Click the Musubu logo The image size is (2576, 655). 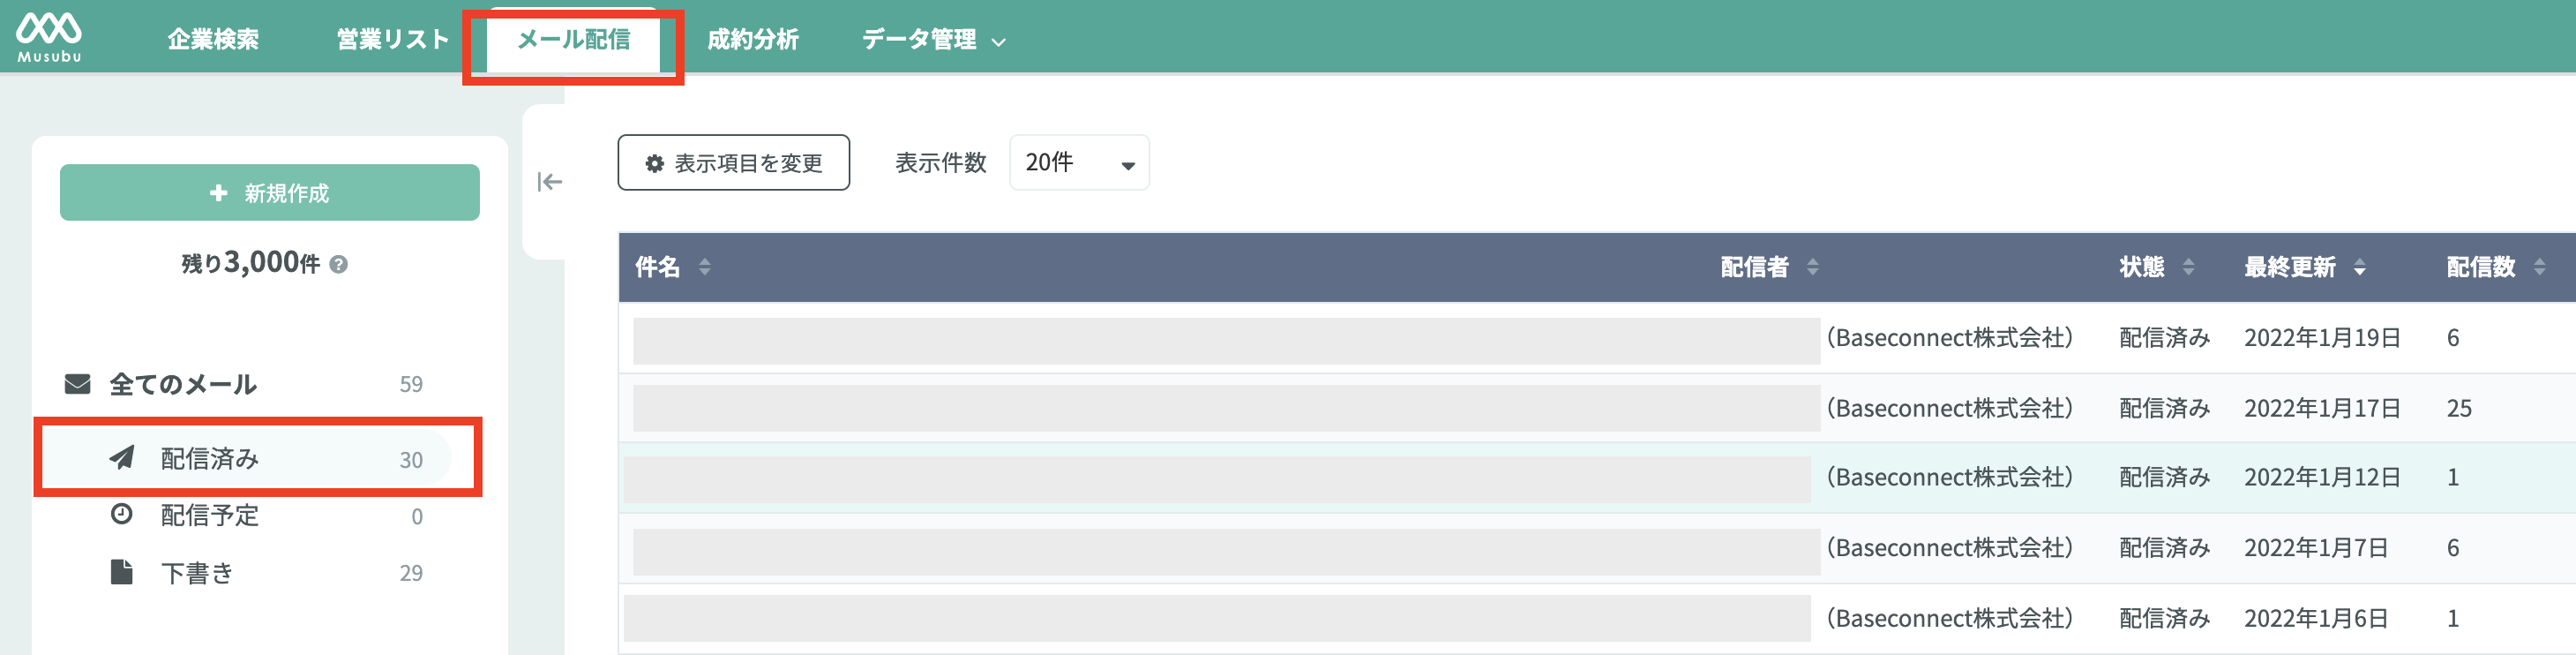click(x=49, y=38)
